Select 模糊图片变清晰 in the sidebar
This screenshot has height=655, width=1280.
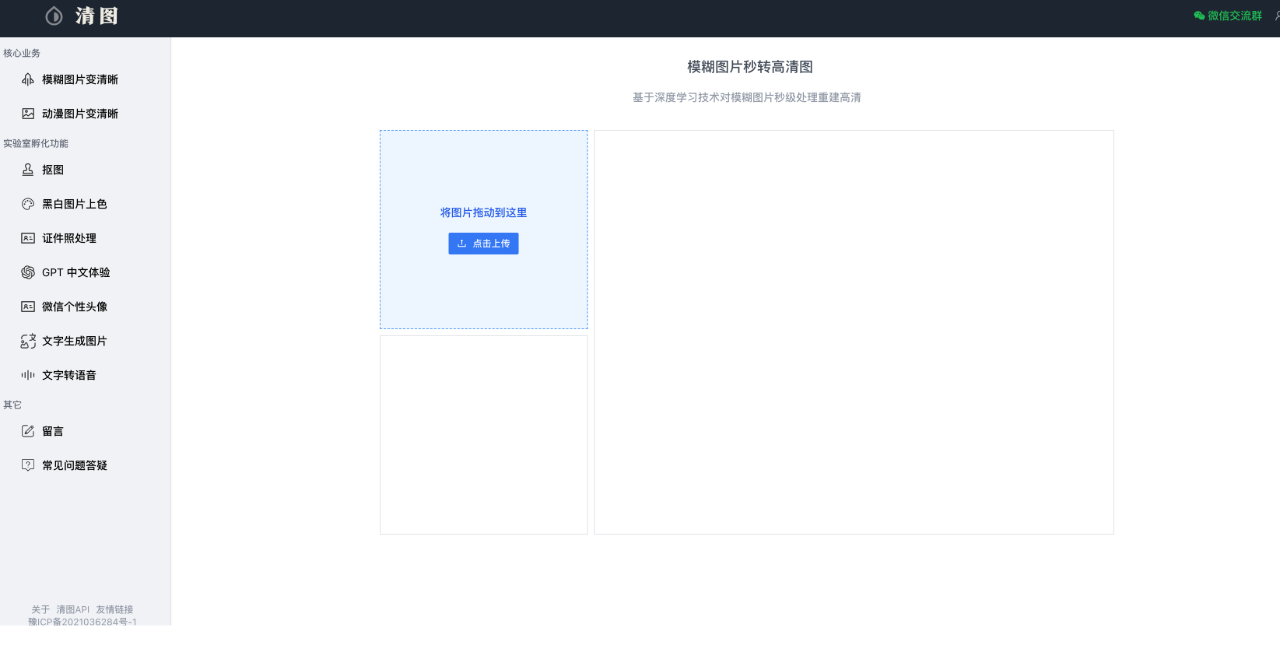pos(80,79)
